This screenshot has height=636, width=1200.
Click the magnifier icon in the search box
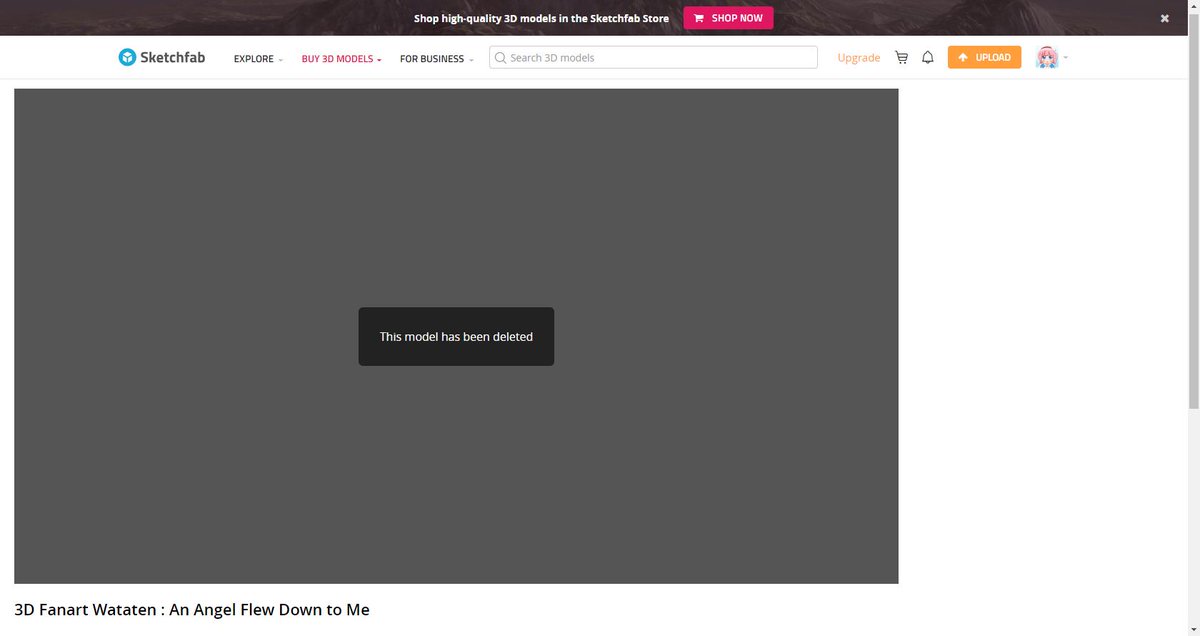tap(500, 58)
